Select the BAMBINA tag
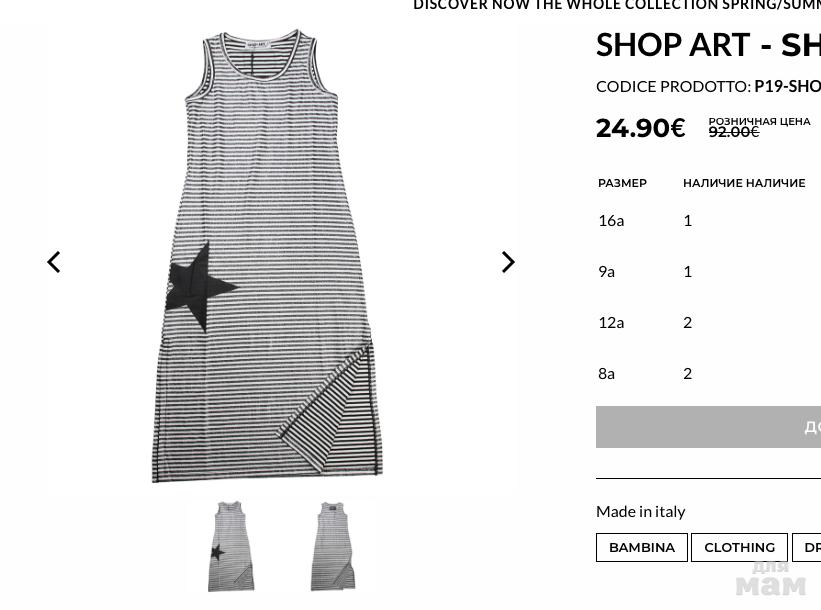 coord(641,547)
